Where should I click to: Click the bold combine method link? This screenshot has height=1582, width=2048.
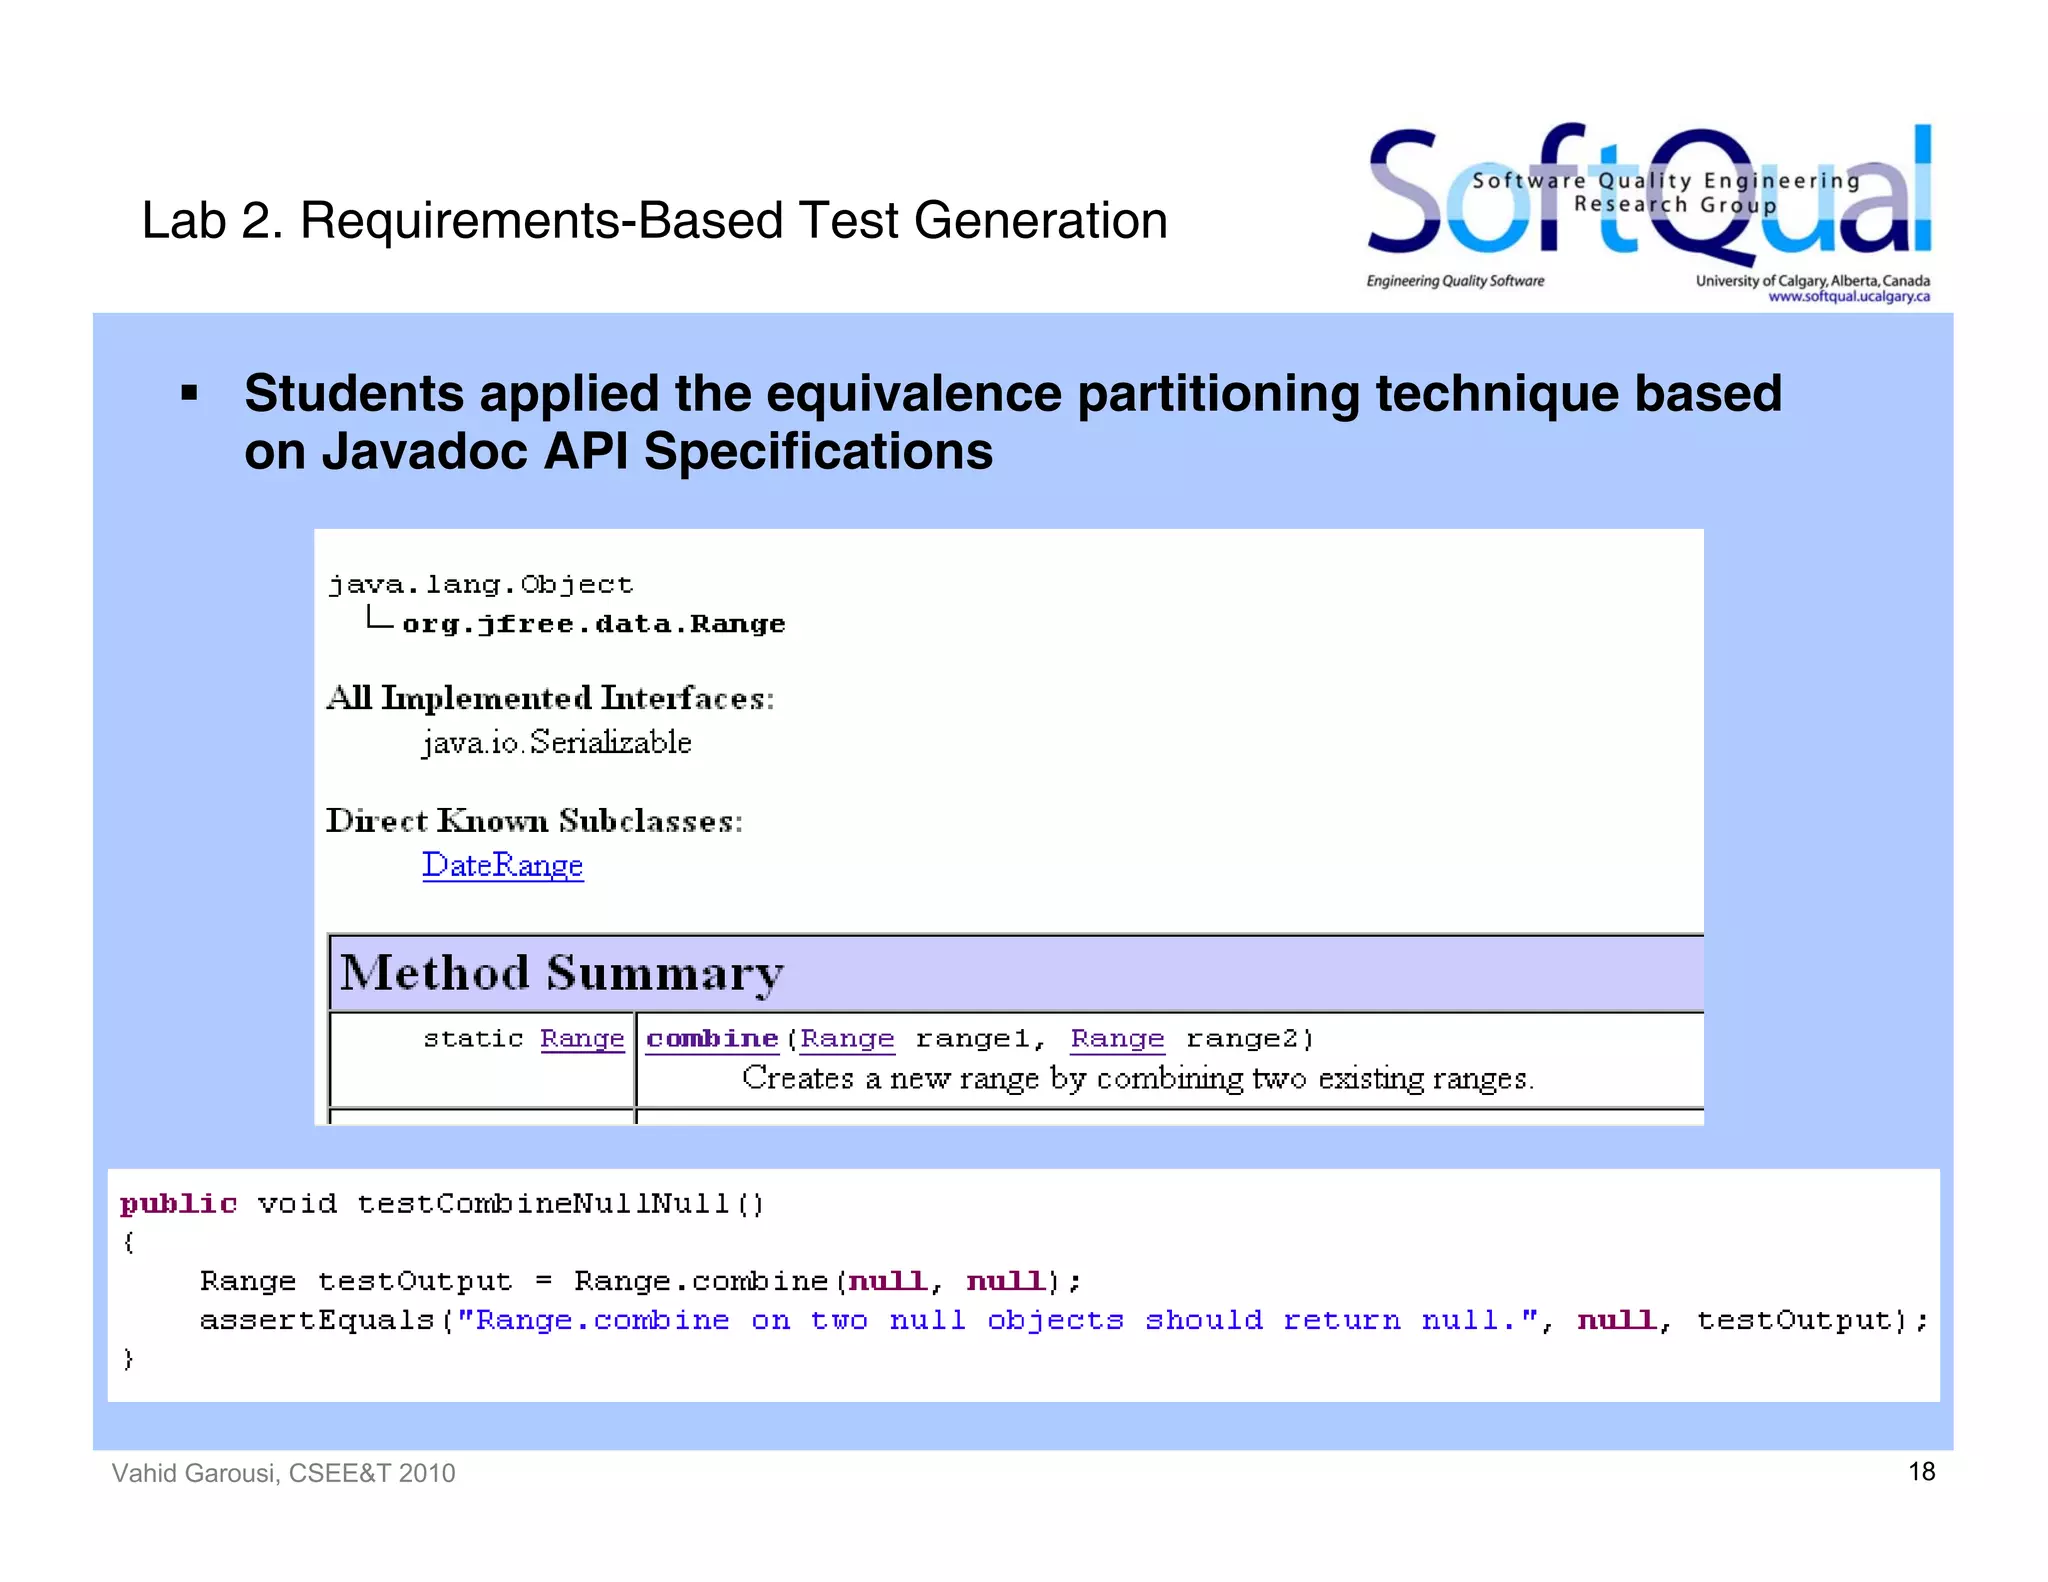tap(712, 1039)
